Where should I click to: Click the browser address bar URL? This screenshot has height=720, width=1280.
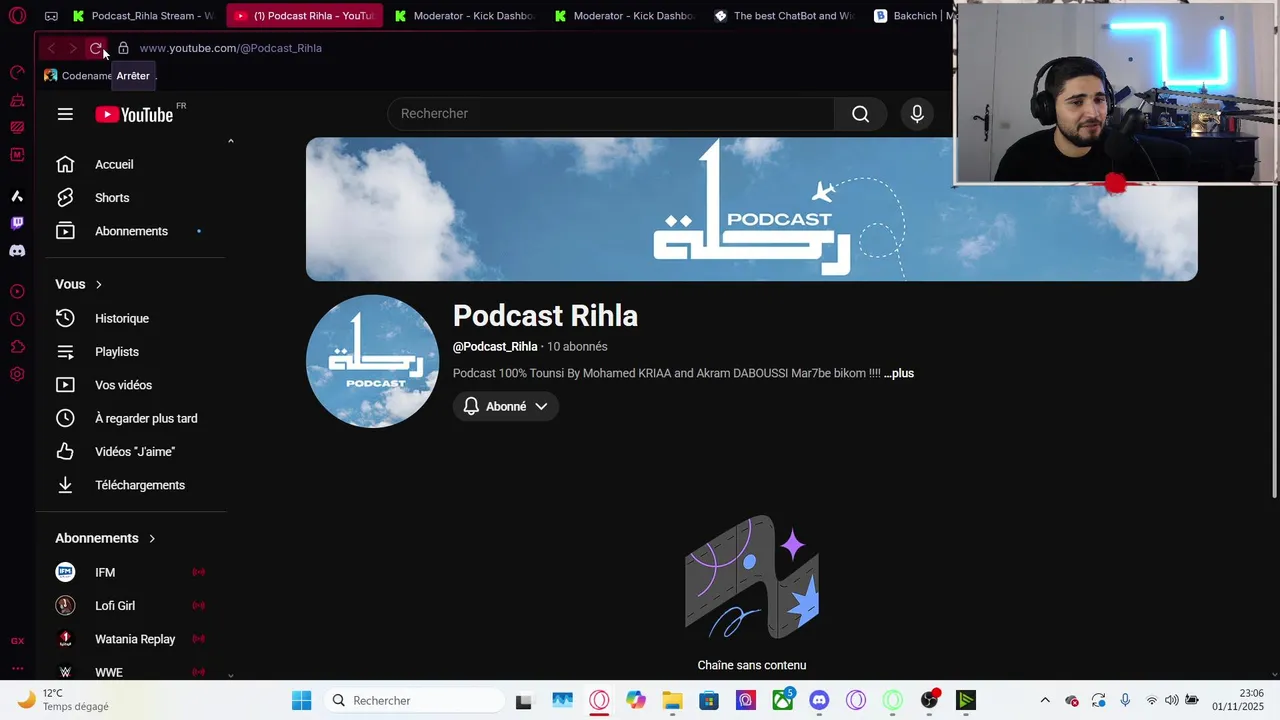click(x=231, y=48)
